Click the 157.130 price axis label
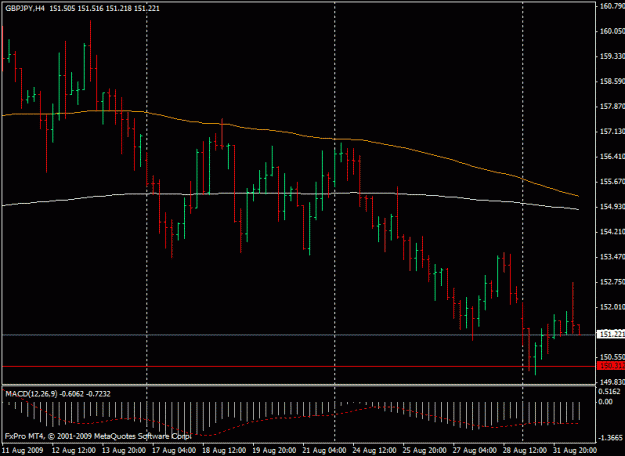Screen dimensions: 625x456 [612, 131]
